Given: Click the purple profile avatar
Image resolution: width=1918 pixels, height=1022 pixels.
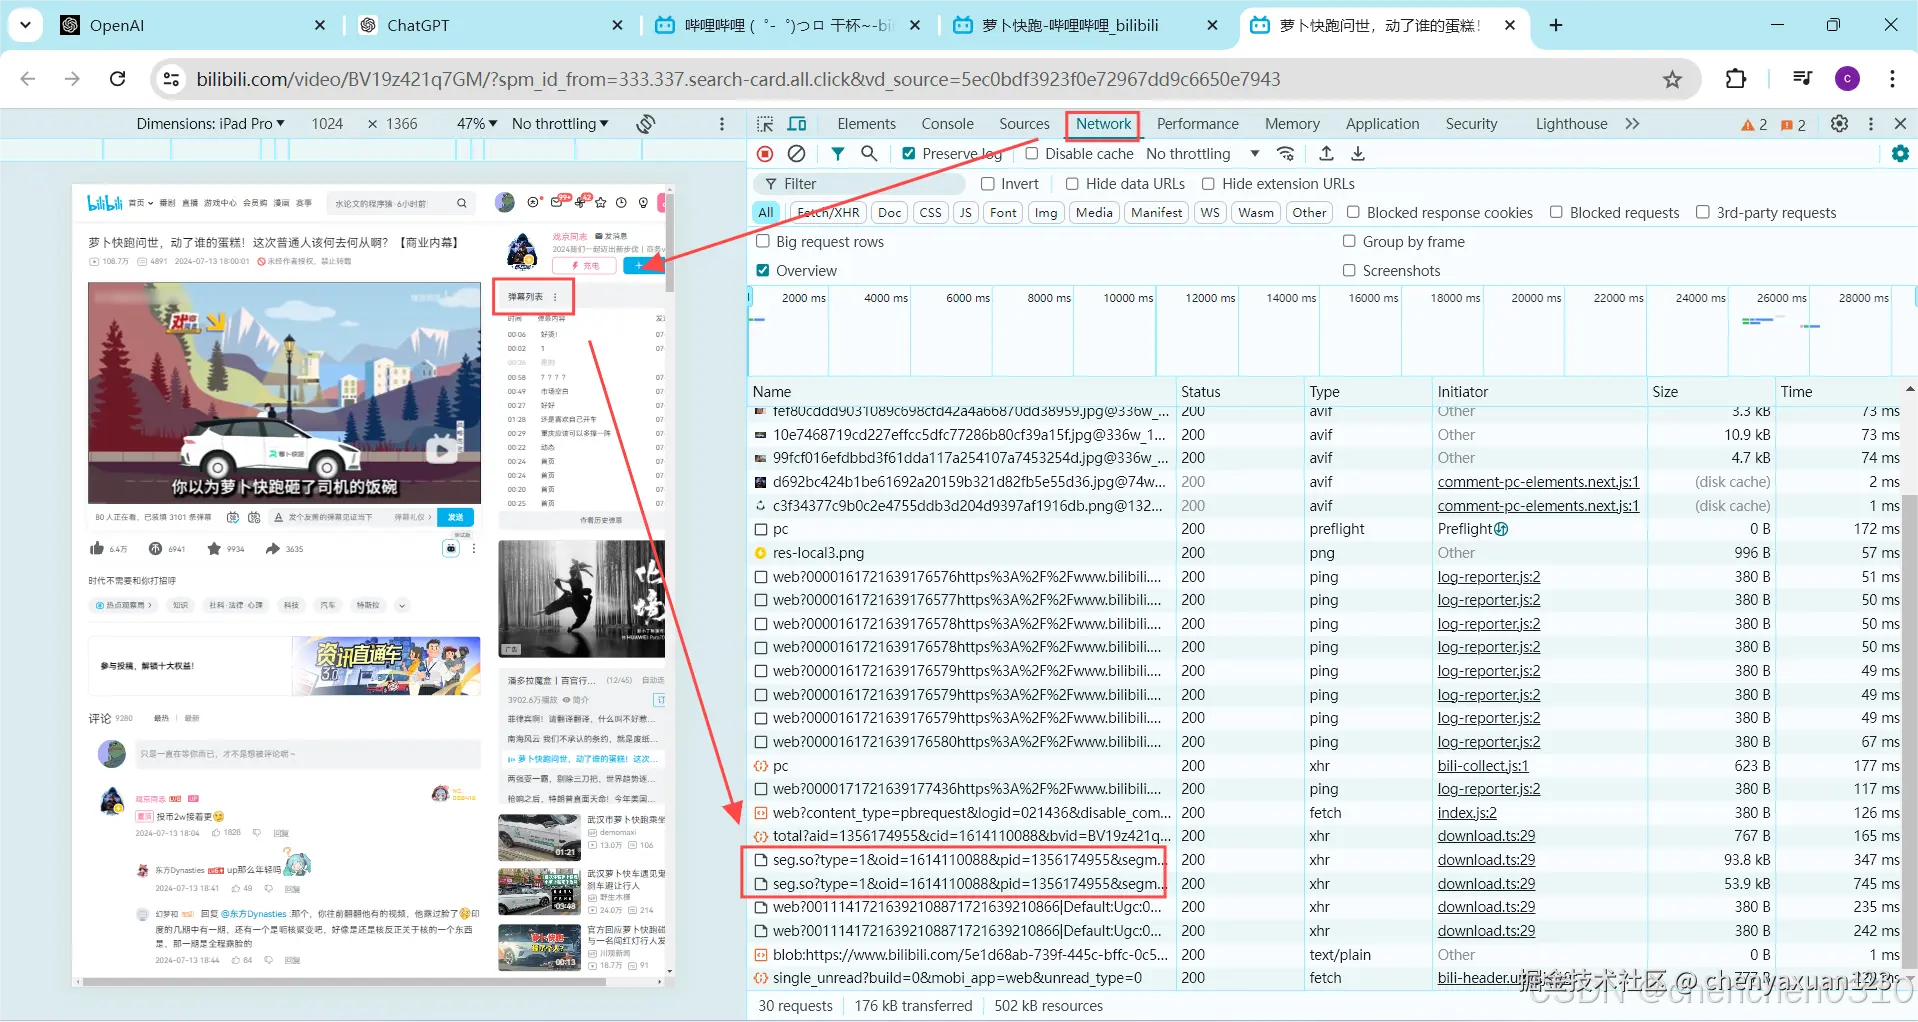Looking at the screenshot, I should pos(1847,79).
